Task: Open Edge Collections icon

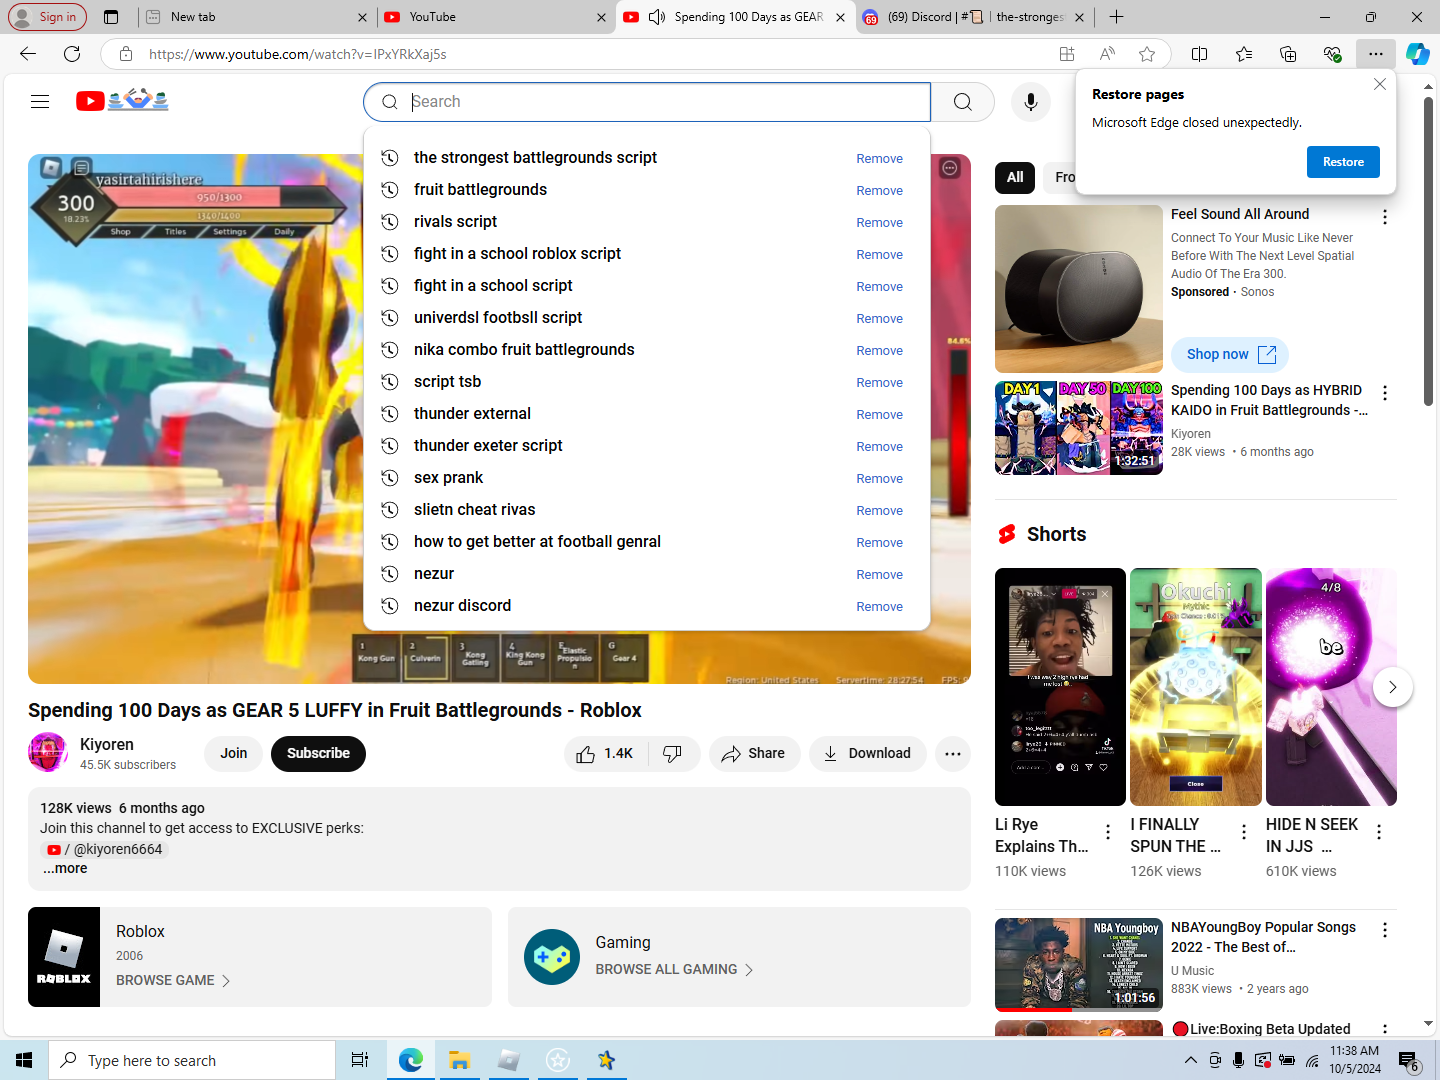Action: [1288, 54]
